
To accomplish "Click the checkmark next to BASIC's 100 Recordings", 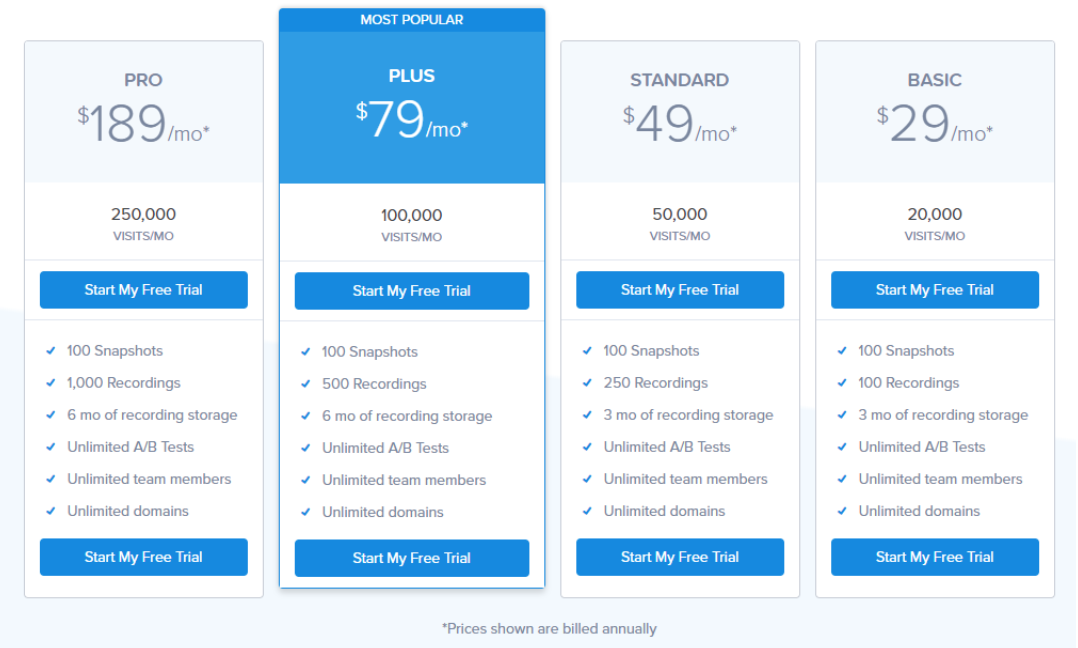I will click(842, 383).
